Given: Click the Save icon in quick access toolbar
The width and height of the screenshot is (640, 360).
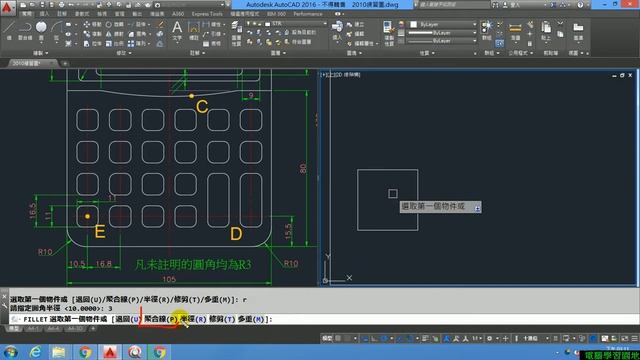Looking at the screenshot, I should pyautogui.click(x=42, y=5).
